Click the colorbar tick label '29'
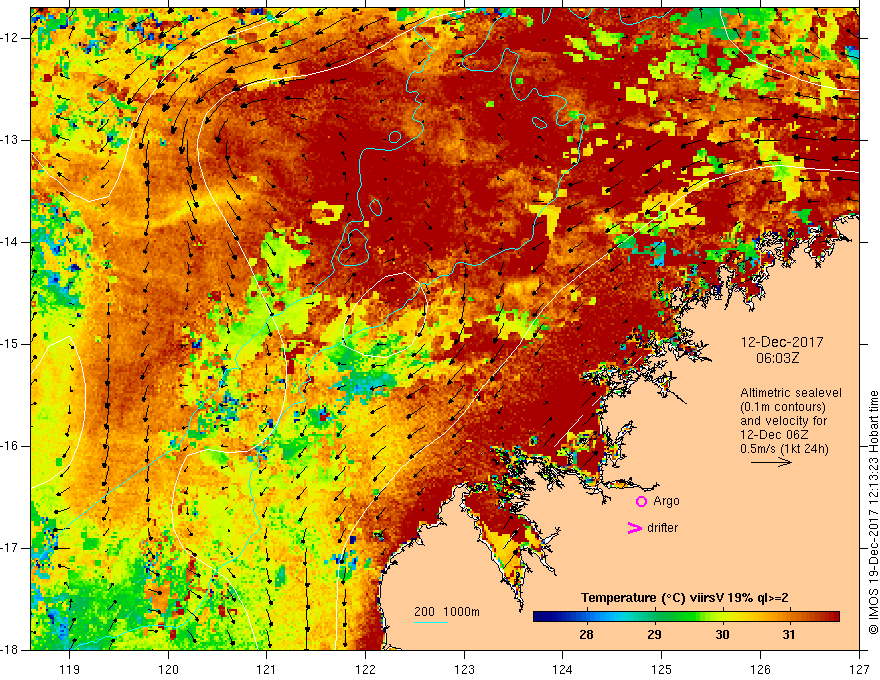Viewport: 880px width, 680px height. coord(654,635)
